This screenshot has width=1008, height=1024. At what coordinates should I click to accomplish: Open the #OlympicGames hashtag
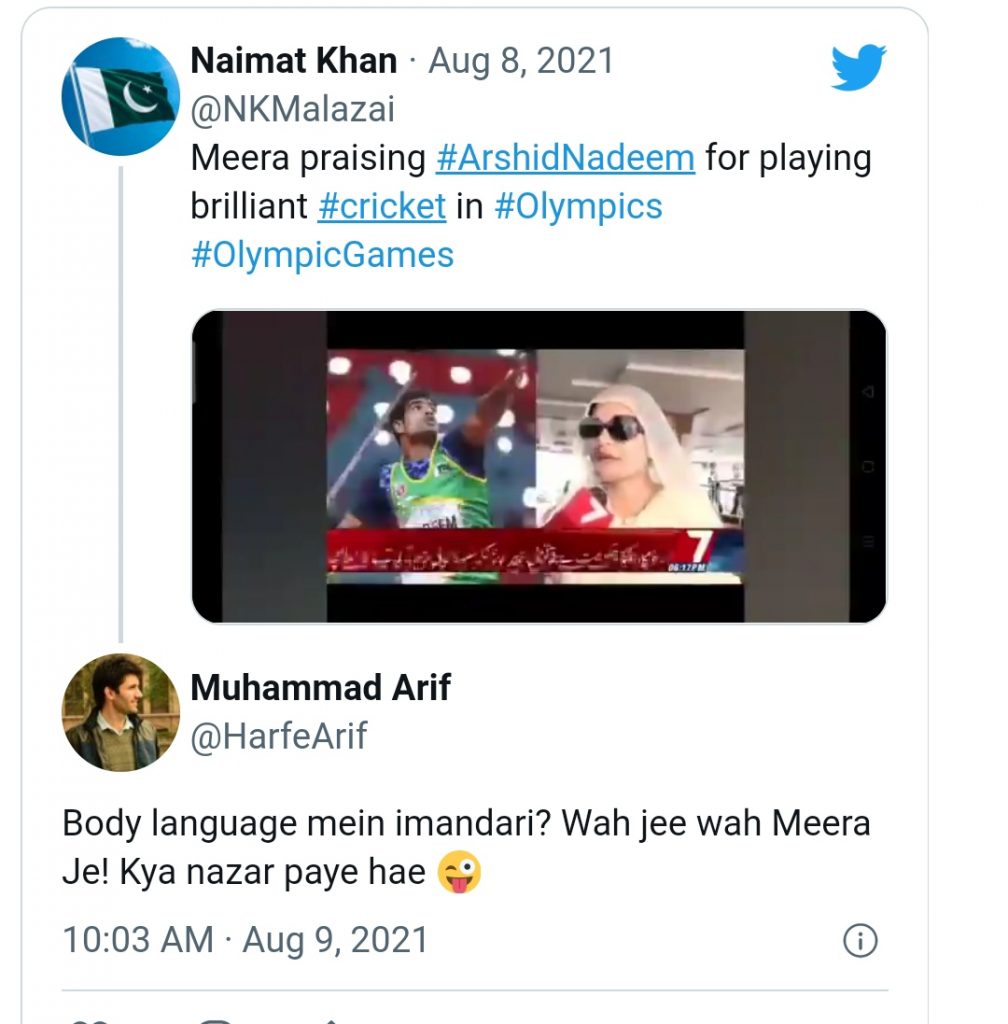pyautogui.click(x=323, y=255)
